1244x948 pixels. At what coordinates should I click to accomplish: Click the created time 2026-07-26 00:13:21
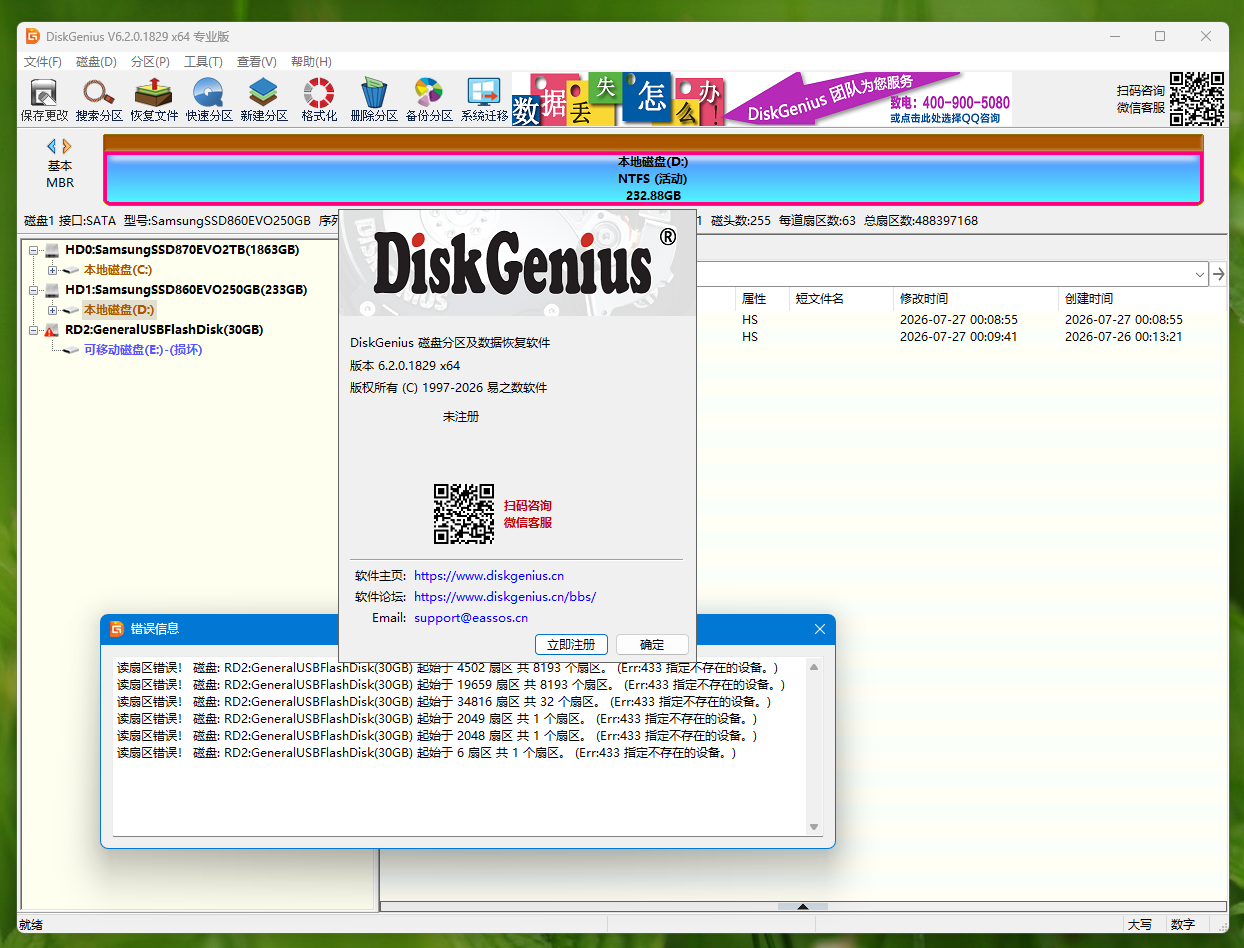[1124, 337]
